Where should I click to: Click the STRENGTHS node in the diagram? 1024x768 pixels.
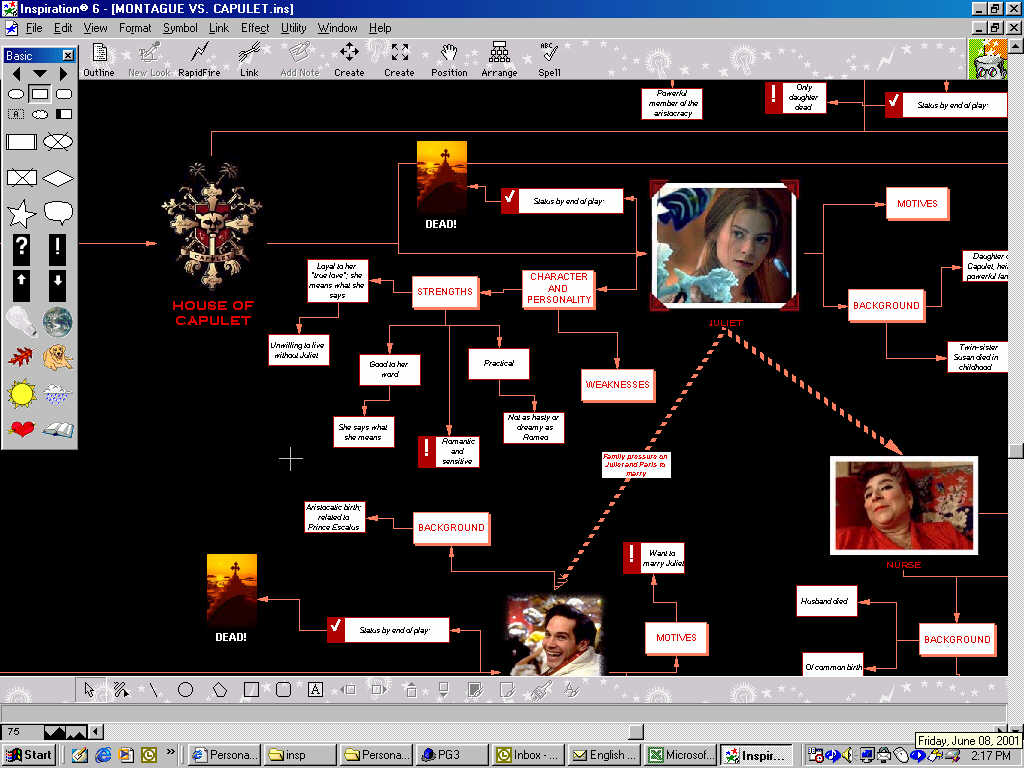445,292
